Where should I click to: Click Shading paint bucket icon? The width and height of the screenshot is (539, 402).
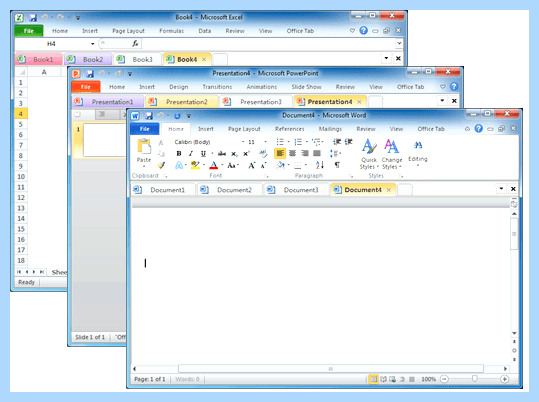280,165
